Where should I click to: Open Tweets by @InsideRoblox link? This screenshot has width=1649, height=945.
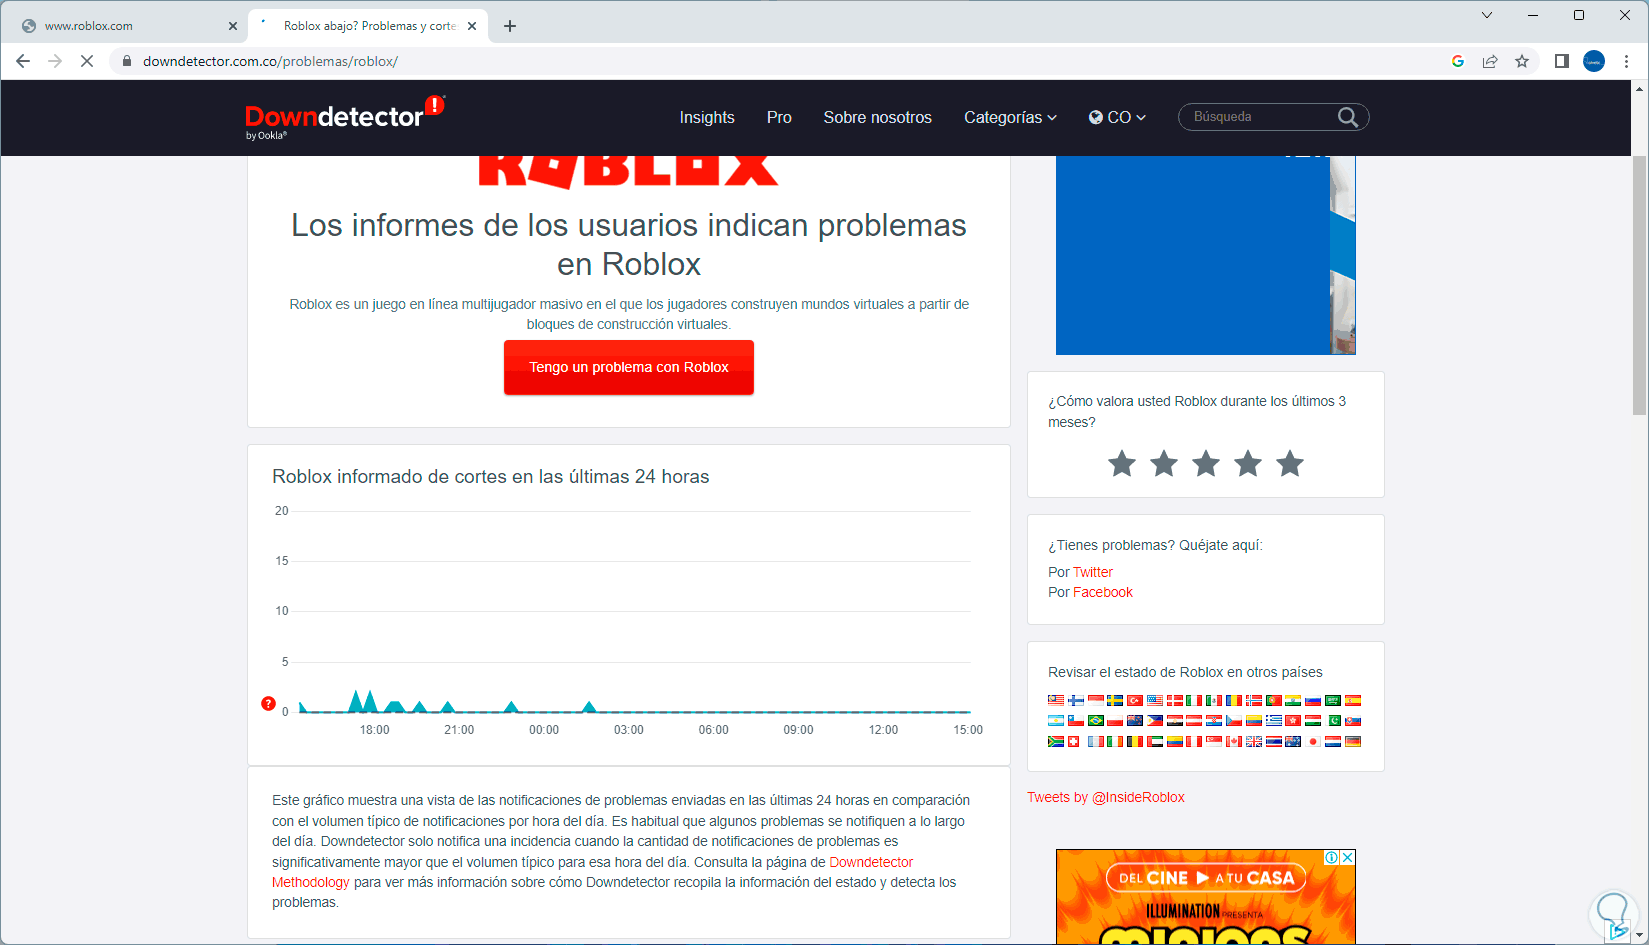[1106, 797]
